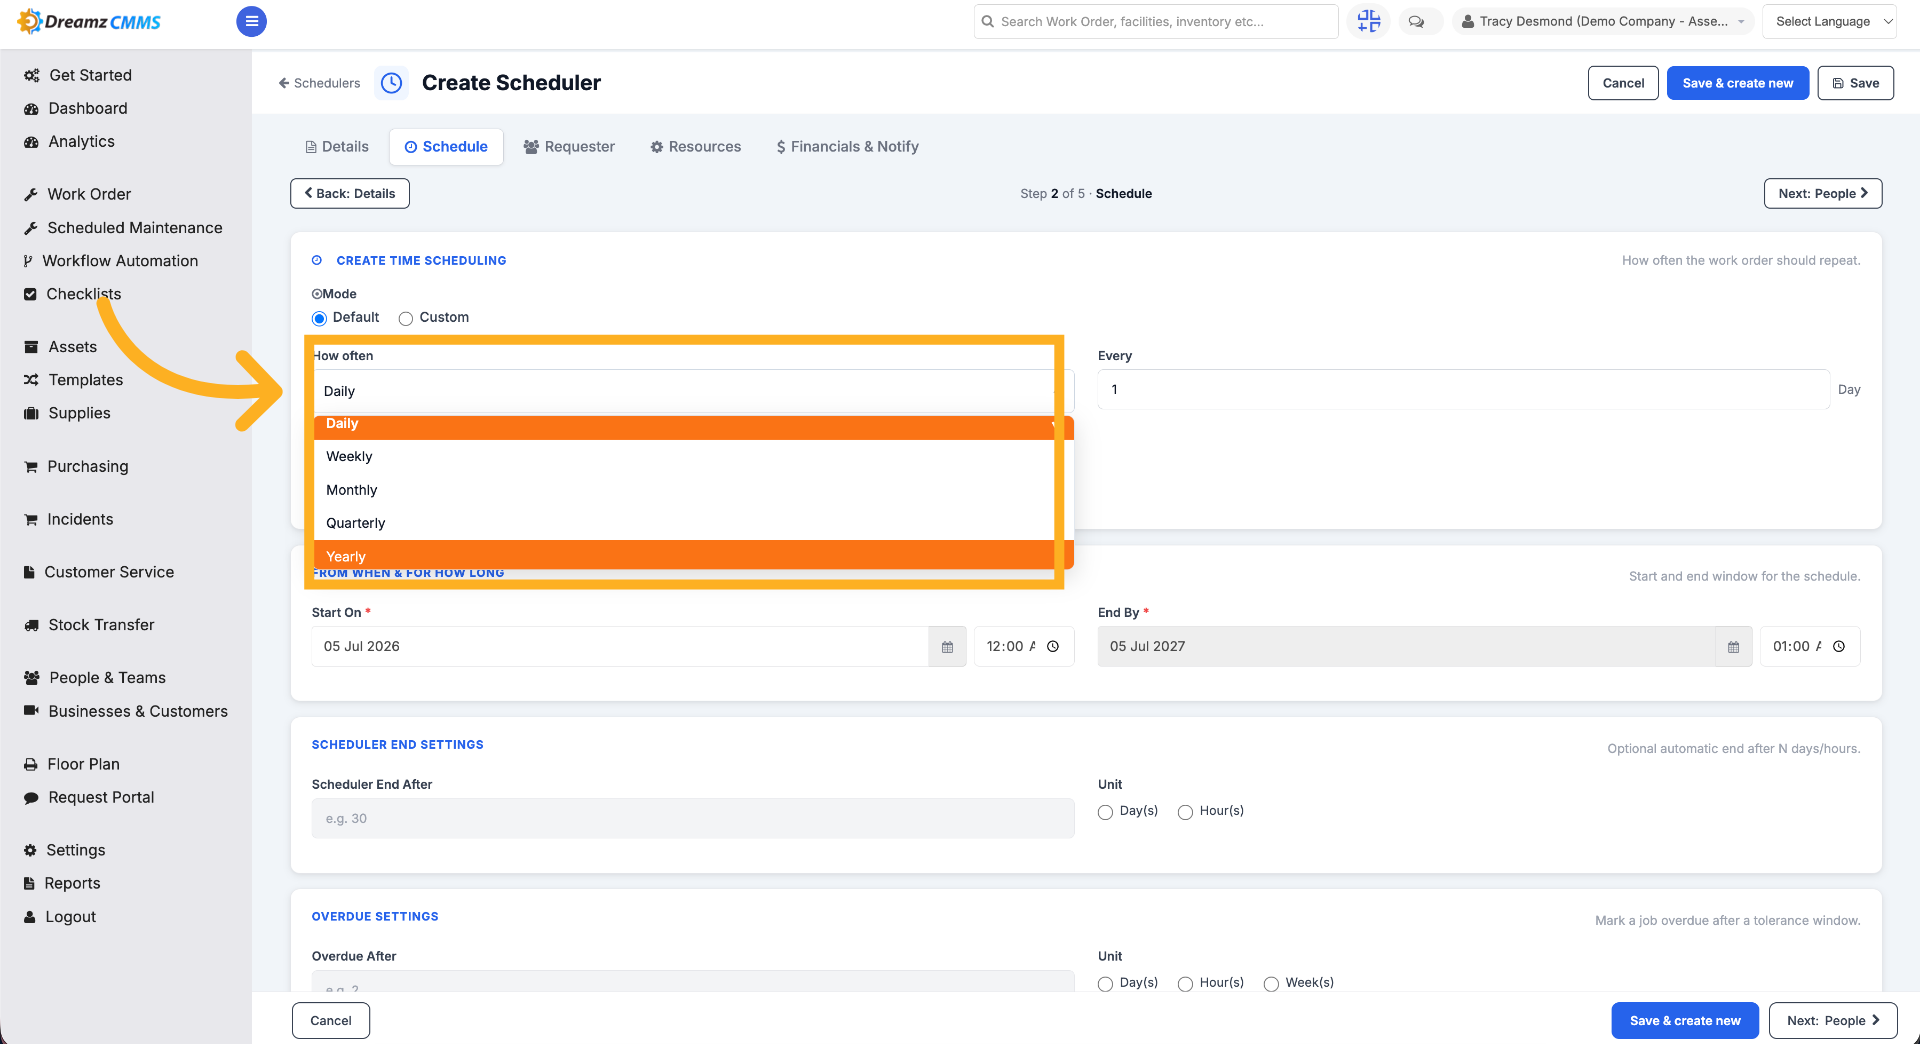Click the QR scan icon in top bar

point(1368,21)
